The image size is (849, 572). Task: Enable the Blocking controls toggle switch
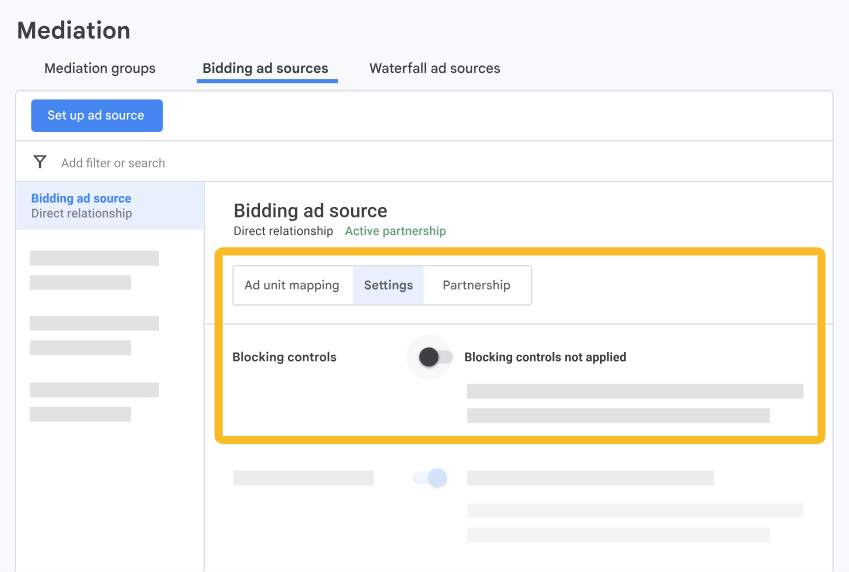point(434,357)
